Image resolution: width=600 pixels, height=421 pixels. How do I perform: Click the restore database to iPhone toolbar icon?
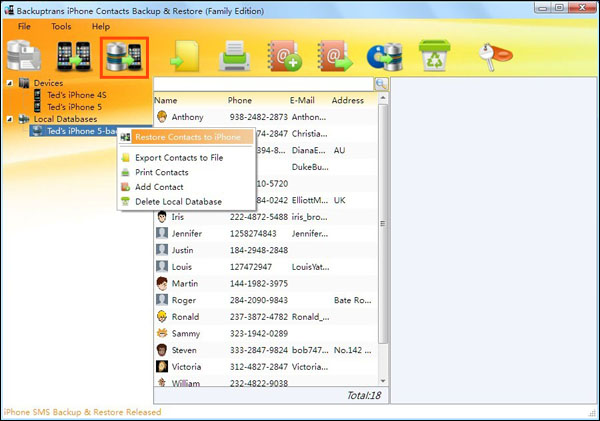tap(124, 57)
